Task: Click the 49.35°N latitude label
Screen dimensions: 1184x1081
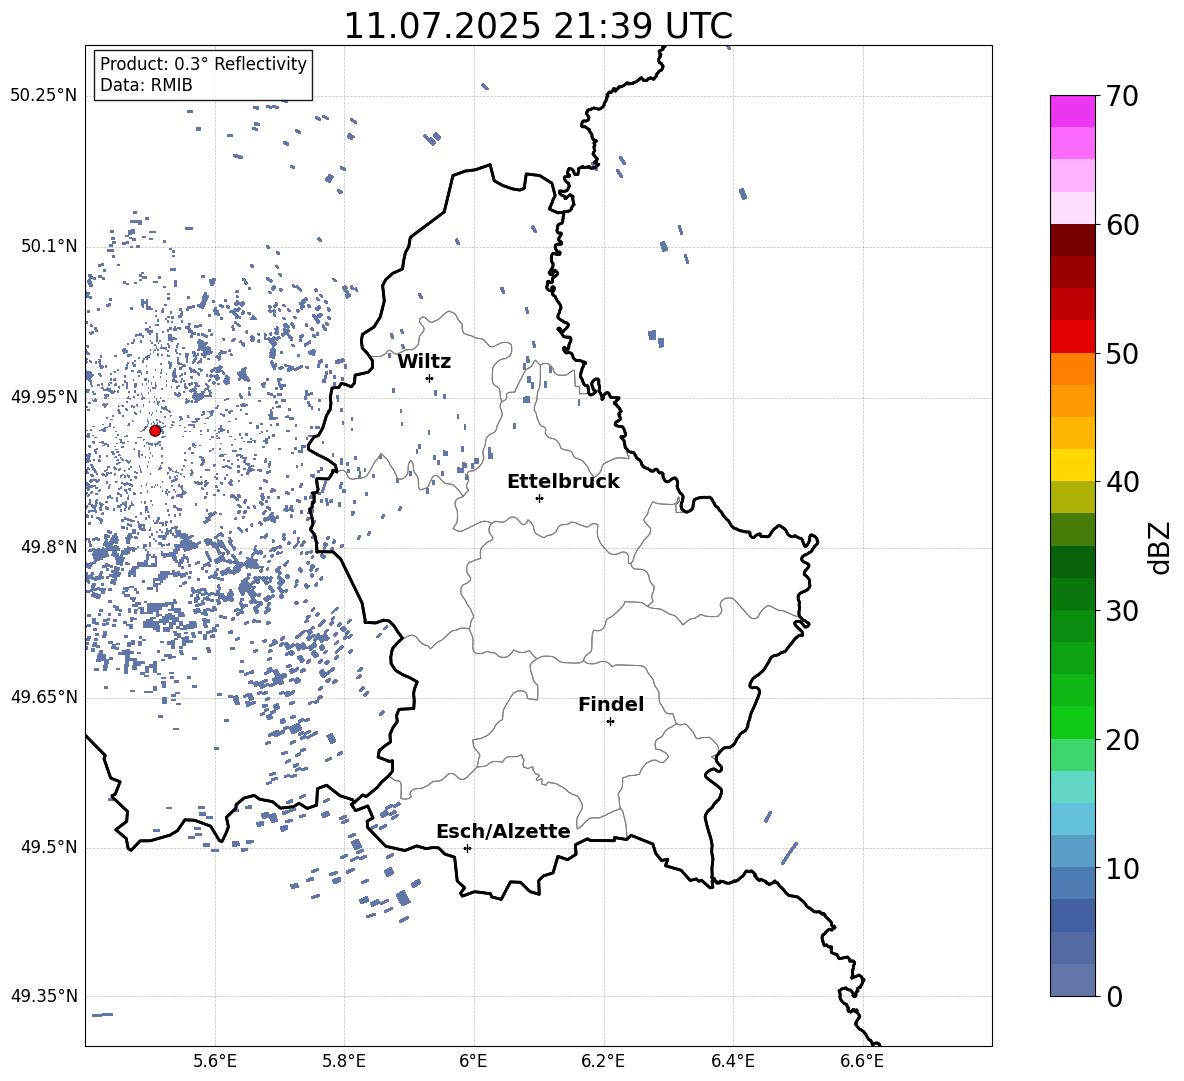Action: tap(44, 996)
